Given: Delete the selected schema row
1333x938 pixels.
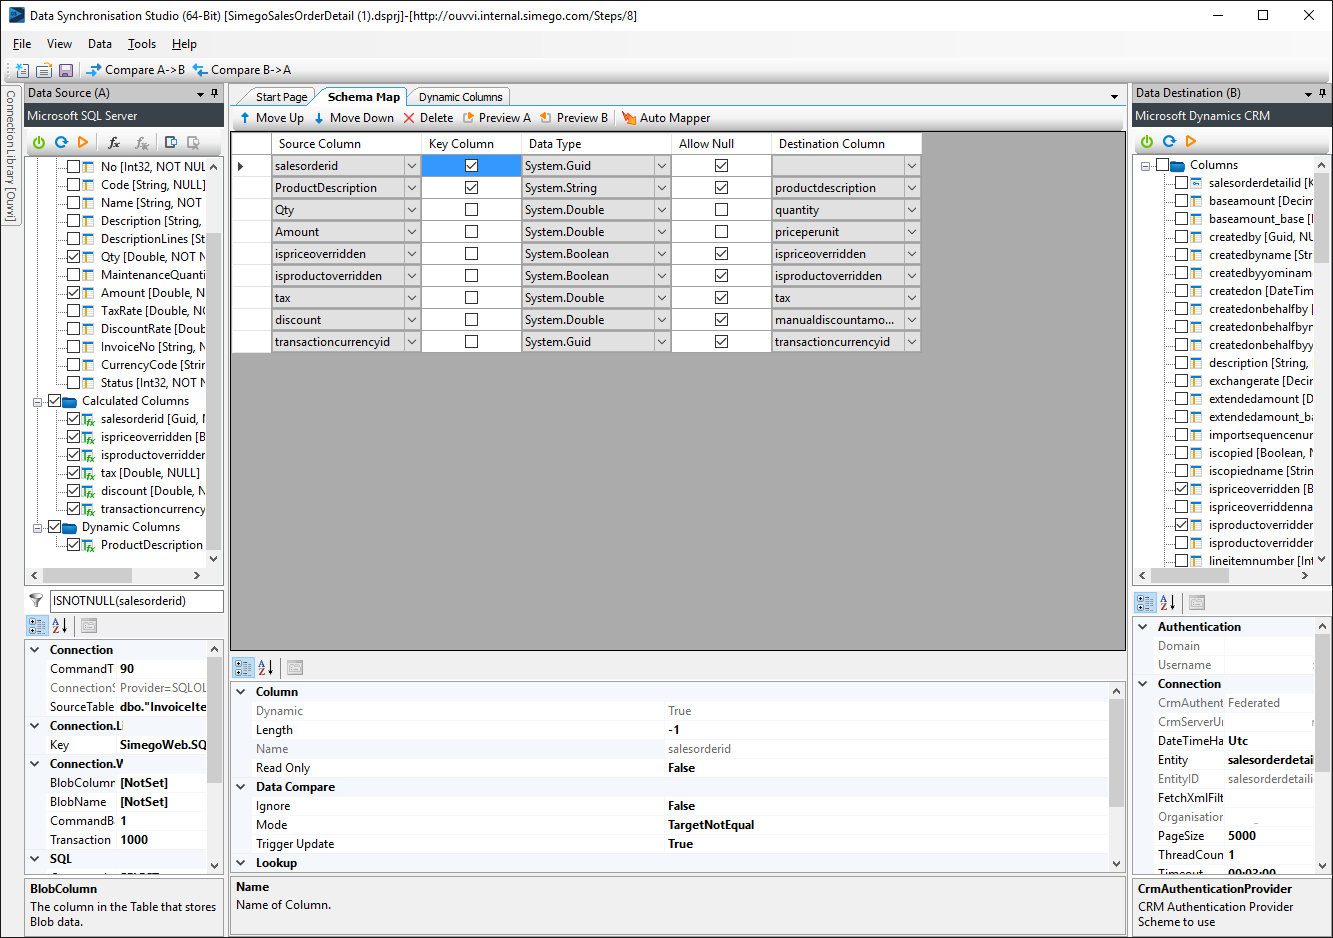Looking at the screenshot, I should tap(428, 118).
